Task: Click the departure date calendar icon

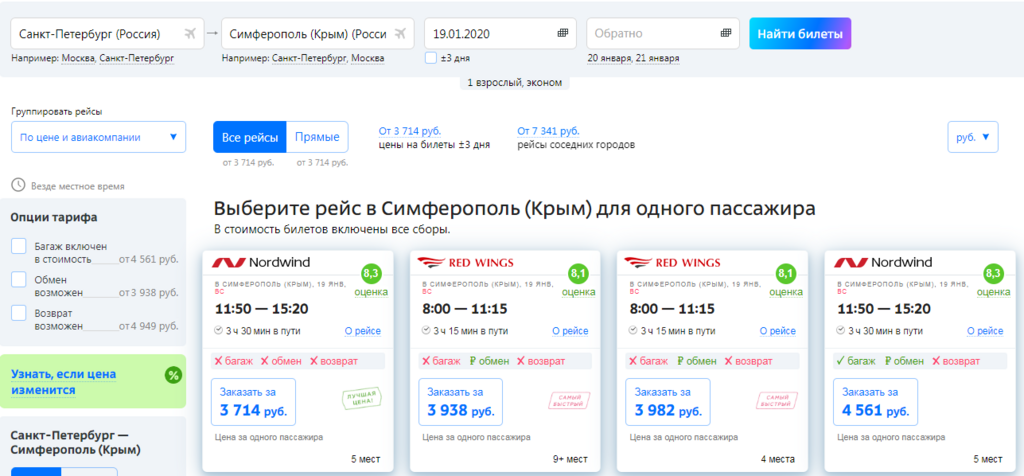Action: 563,34
